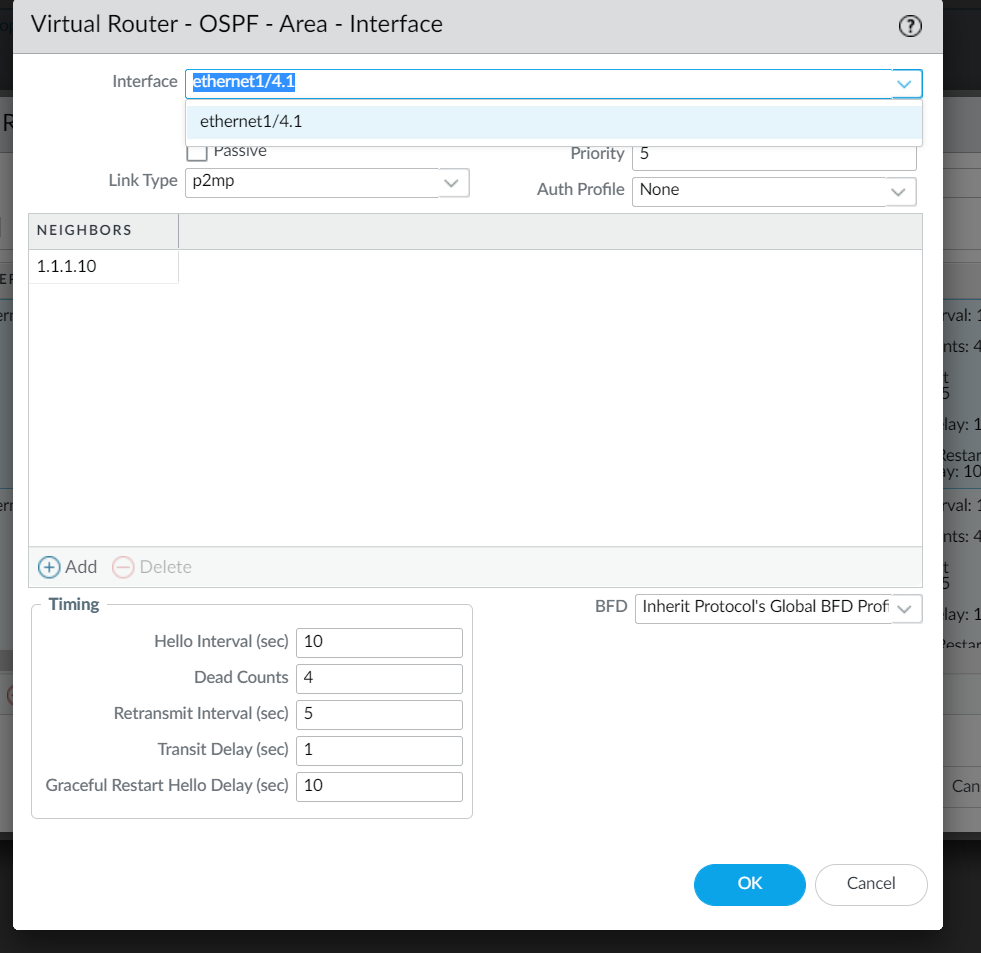
Task: Click the help question mark icon
Action: tap(909, 27)
